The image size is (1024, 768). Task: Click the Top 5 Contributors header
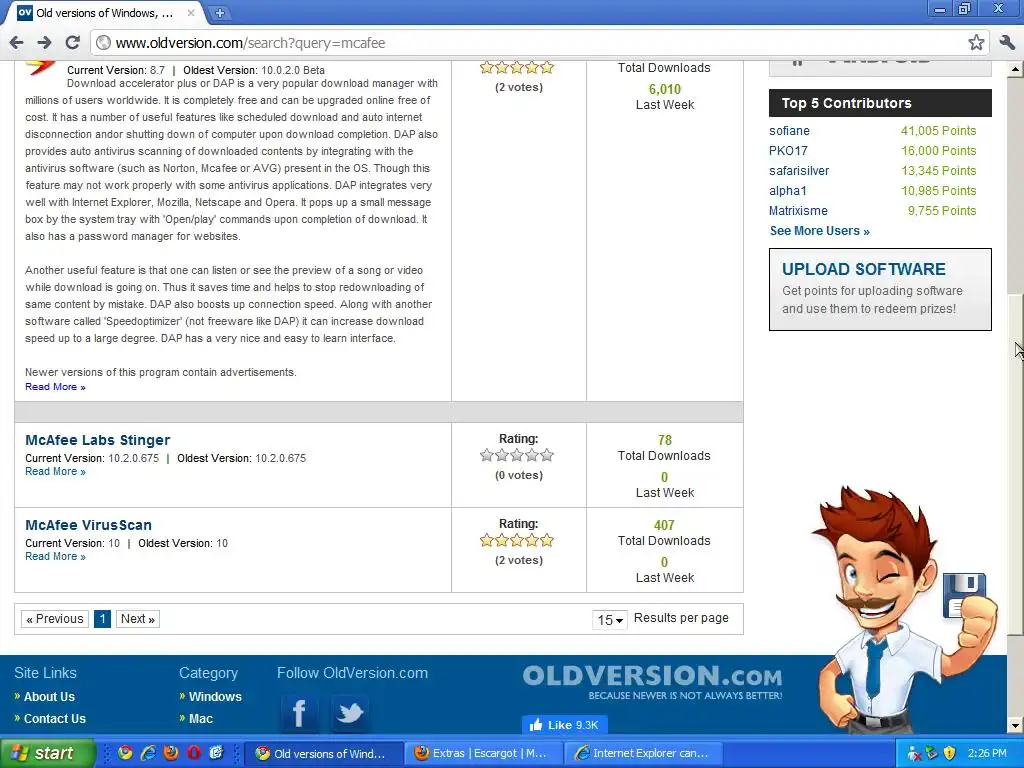880,103
